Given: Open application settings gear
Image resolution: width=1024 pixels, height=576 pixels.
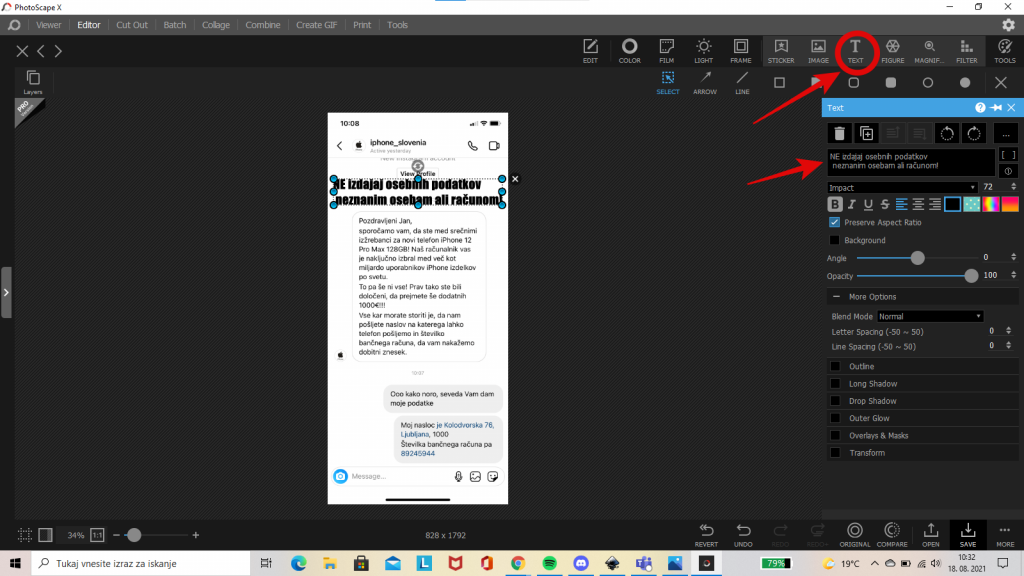Looking at the screenshot, I should click(1008, 25).
